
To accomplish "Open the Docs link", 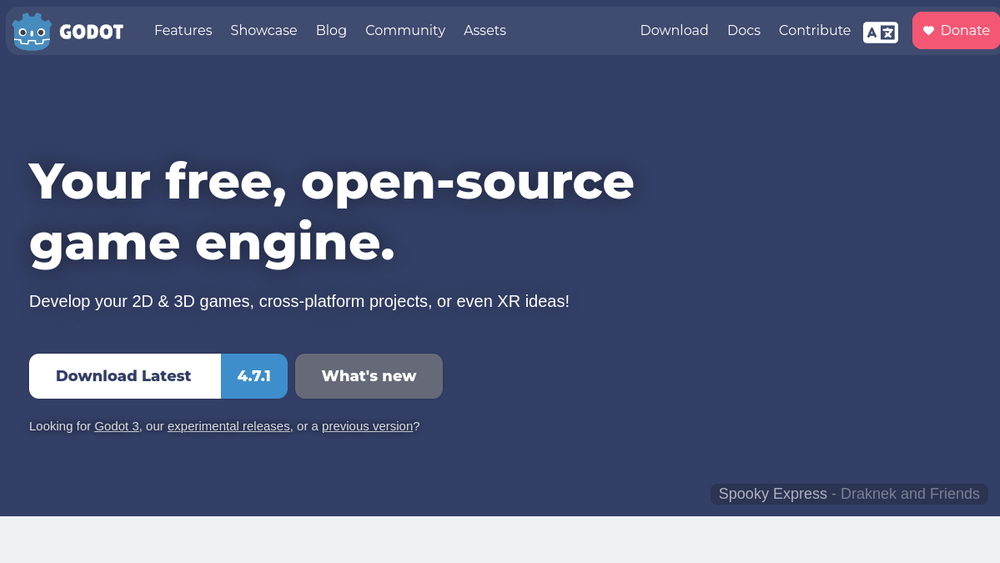I will tap(744, 31).
